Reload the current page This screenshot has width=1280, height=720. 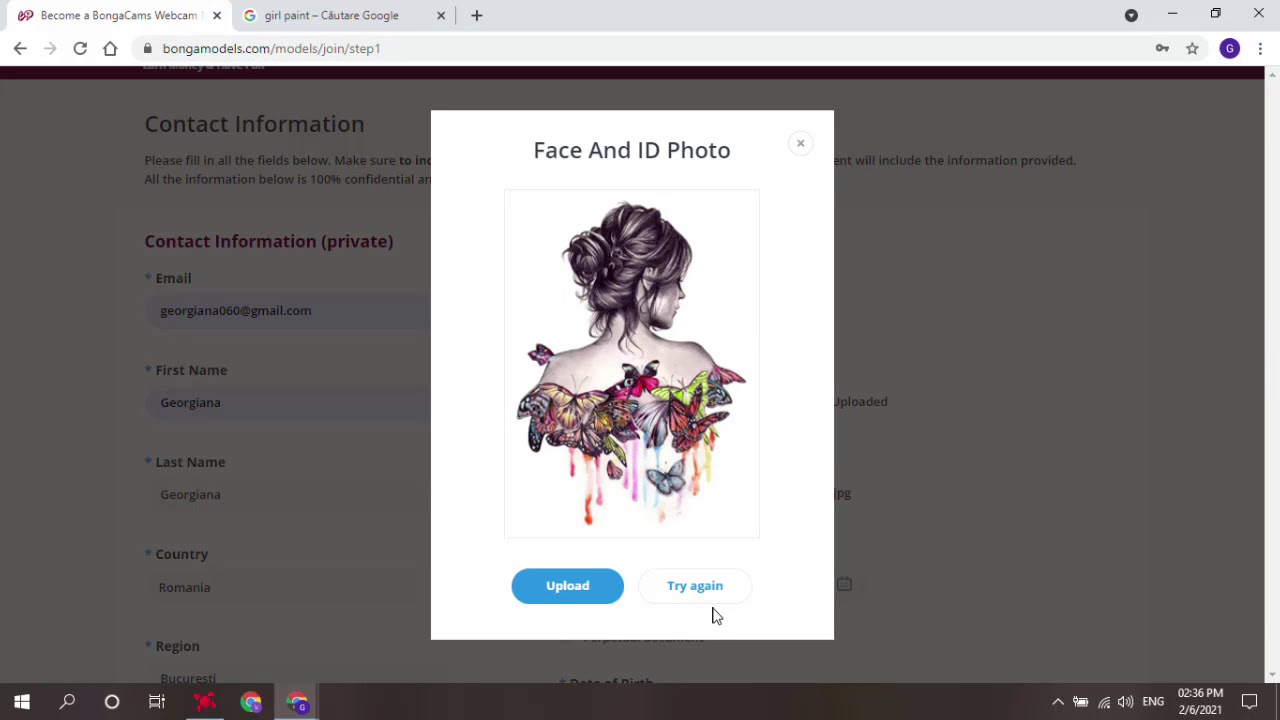(80, 48)
